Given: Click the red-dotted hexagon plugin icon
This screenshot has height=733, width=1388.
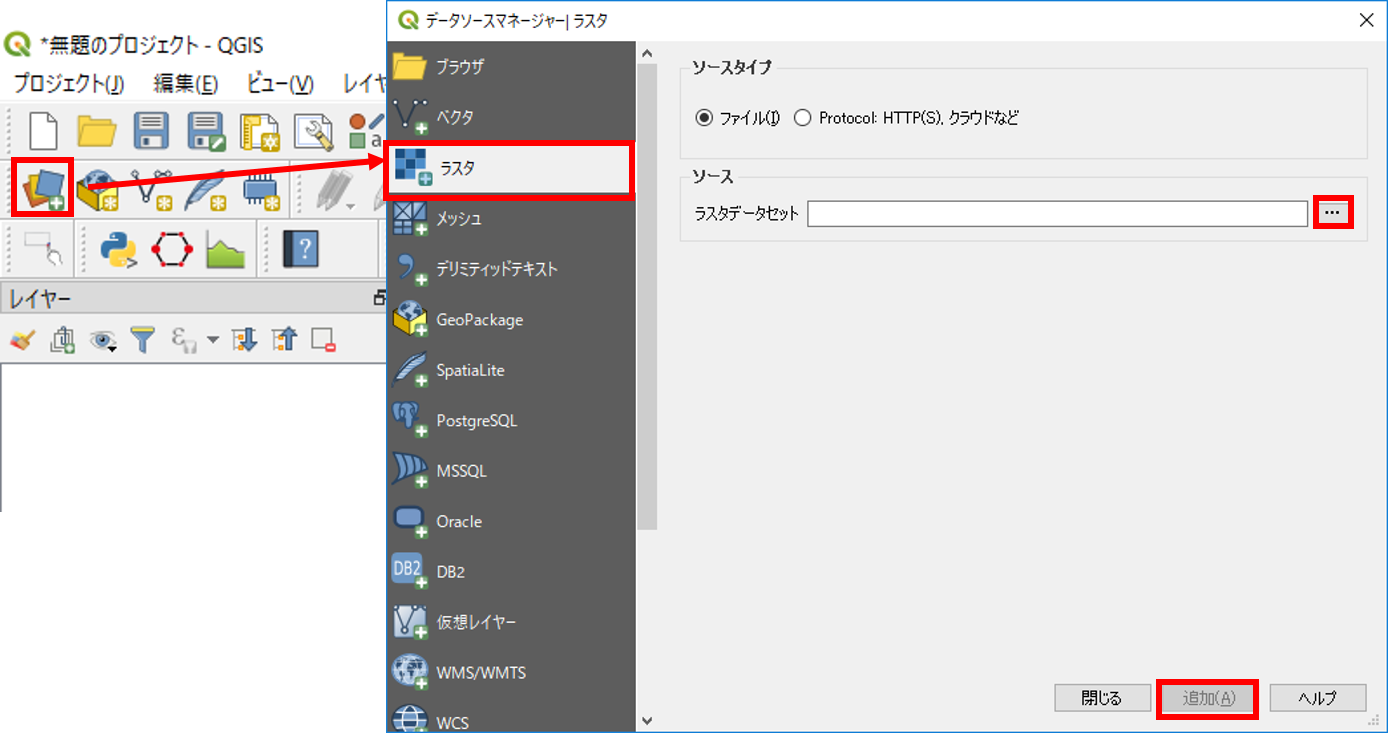Looking at the screenshot, I should tap(172, 249).
